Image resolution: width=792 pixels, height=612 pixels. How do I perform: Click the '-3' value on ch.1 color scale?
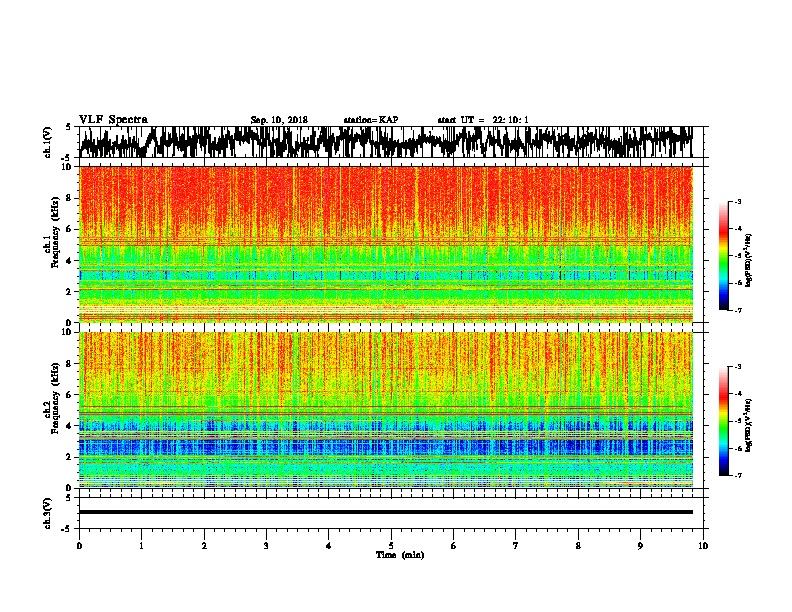[737, 201]
